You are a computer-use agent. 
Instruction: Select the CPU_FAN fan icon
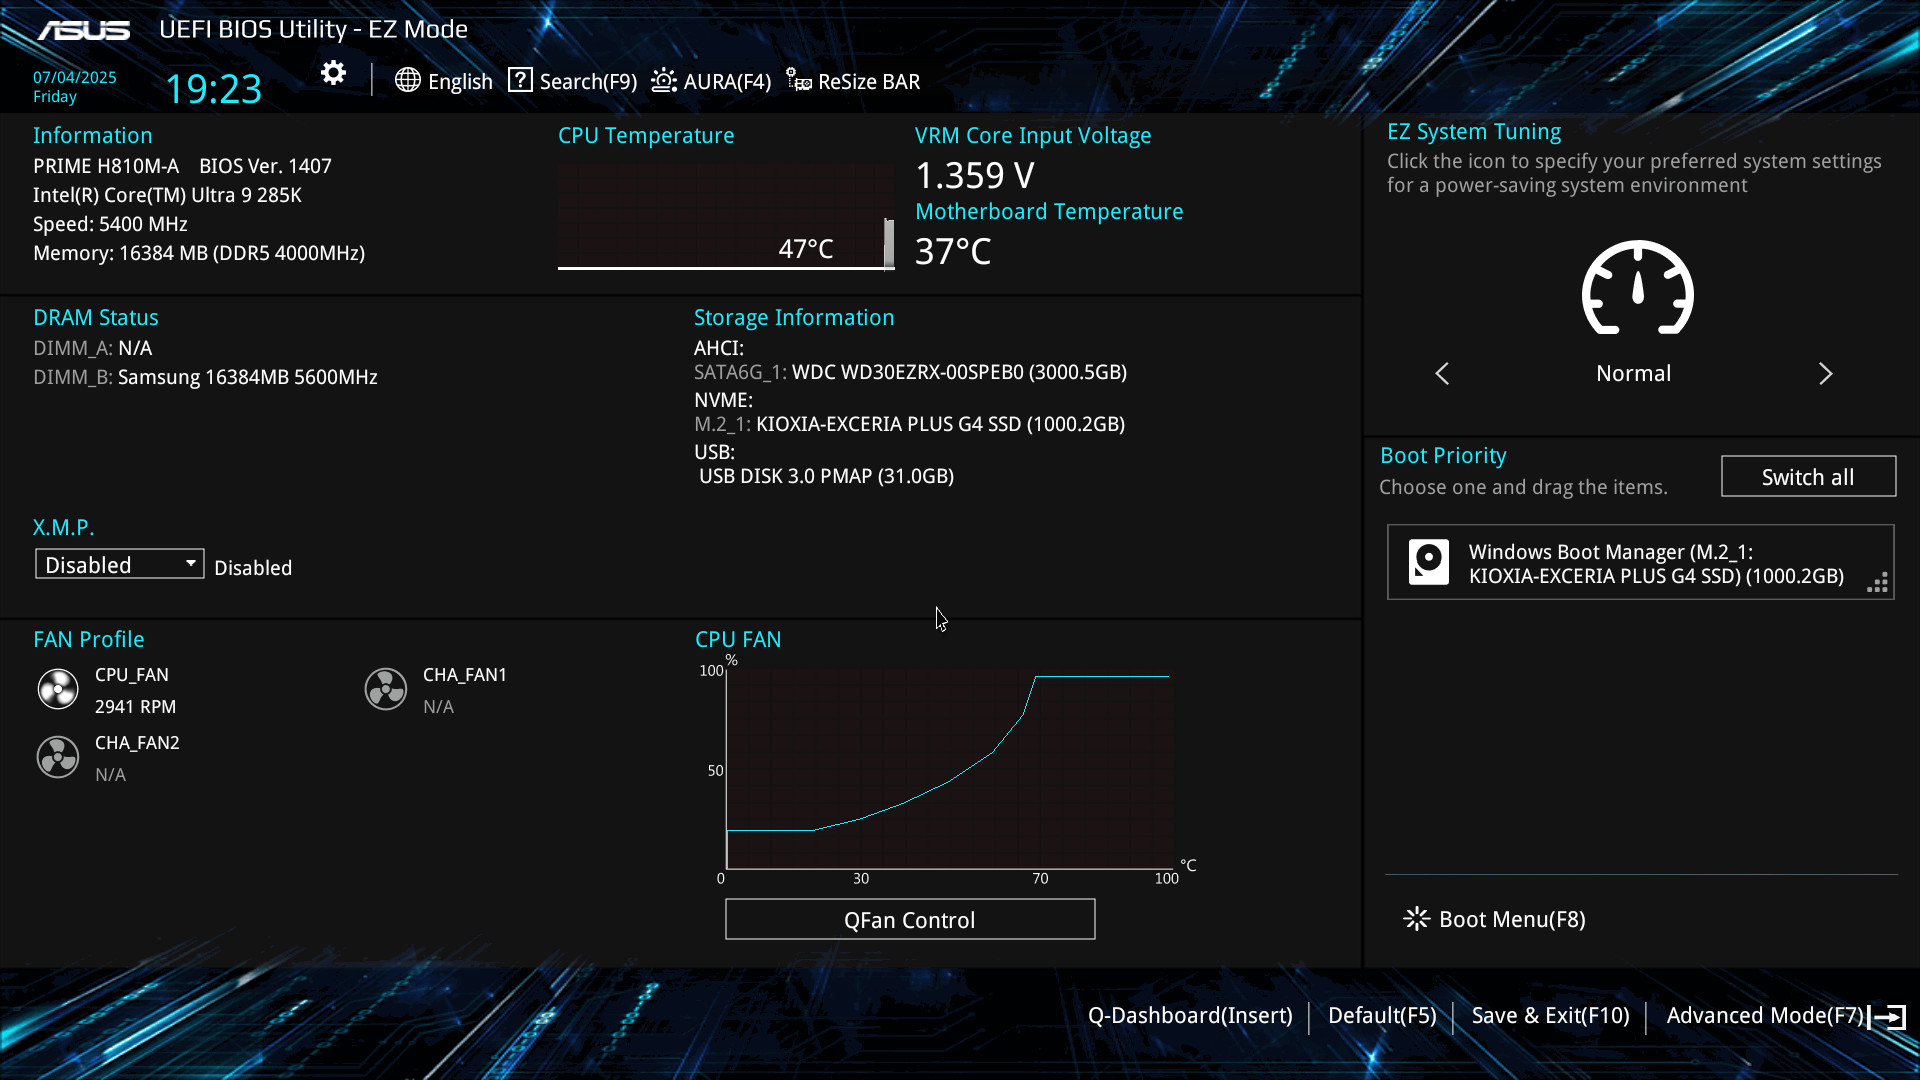[58, 689]
